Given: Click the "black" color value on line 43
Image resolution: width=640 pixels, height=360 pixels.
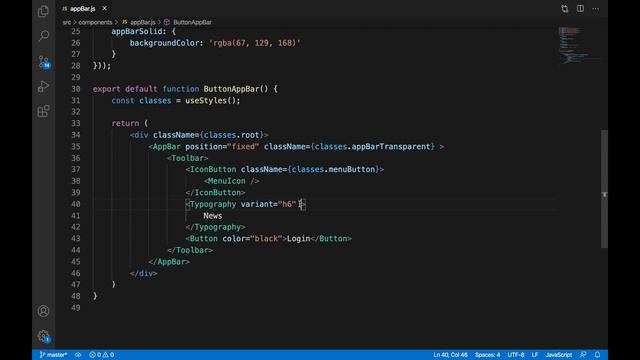Looking at the screenshot, I should 266,238.
